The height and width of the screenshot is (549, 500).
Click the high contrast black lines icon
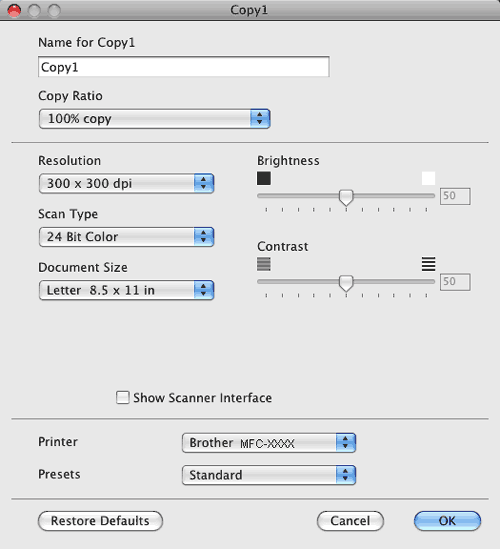[428, 264]
